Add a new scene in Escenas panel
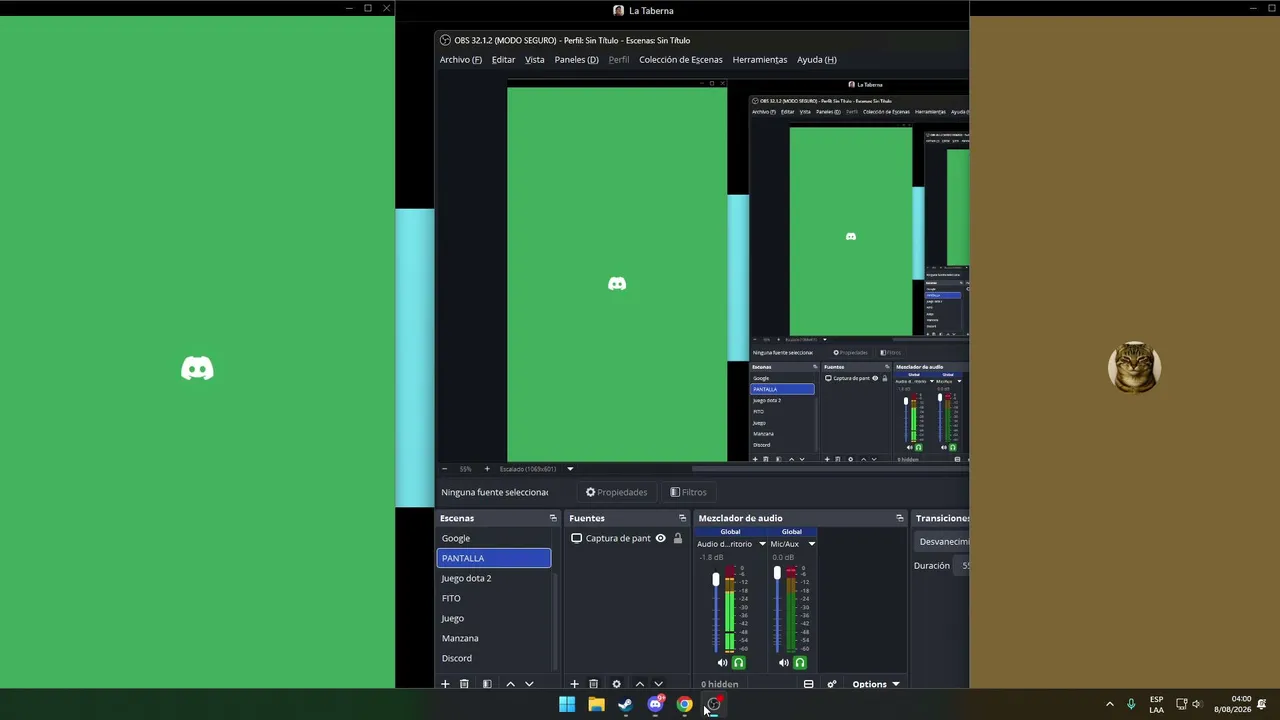The width and height of the screenshot is (1280, 720). 445,684
